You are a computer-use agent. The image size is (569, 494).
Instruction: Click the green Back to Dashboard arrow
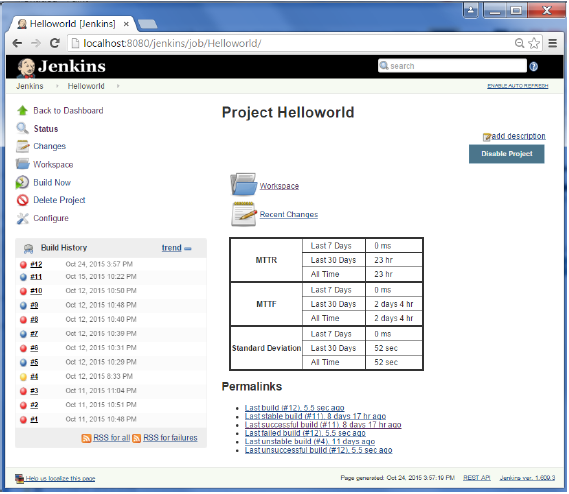pos(22,110)
